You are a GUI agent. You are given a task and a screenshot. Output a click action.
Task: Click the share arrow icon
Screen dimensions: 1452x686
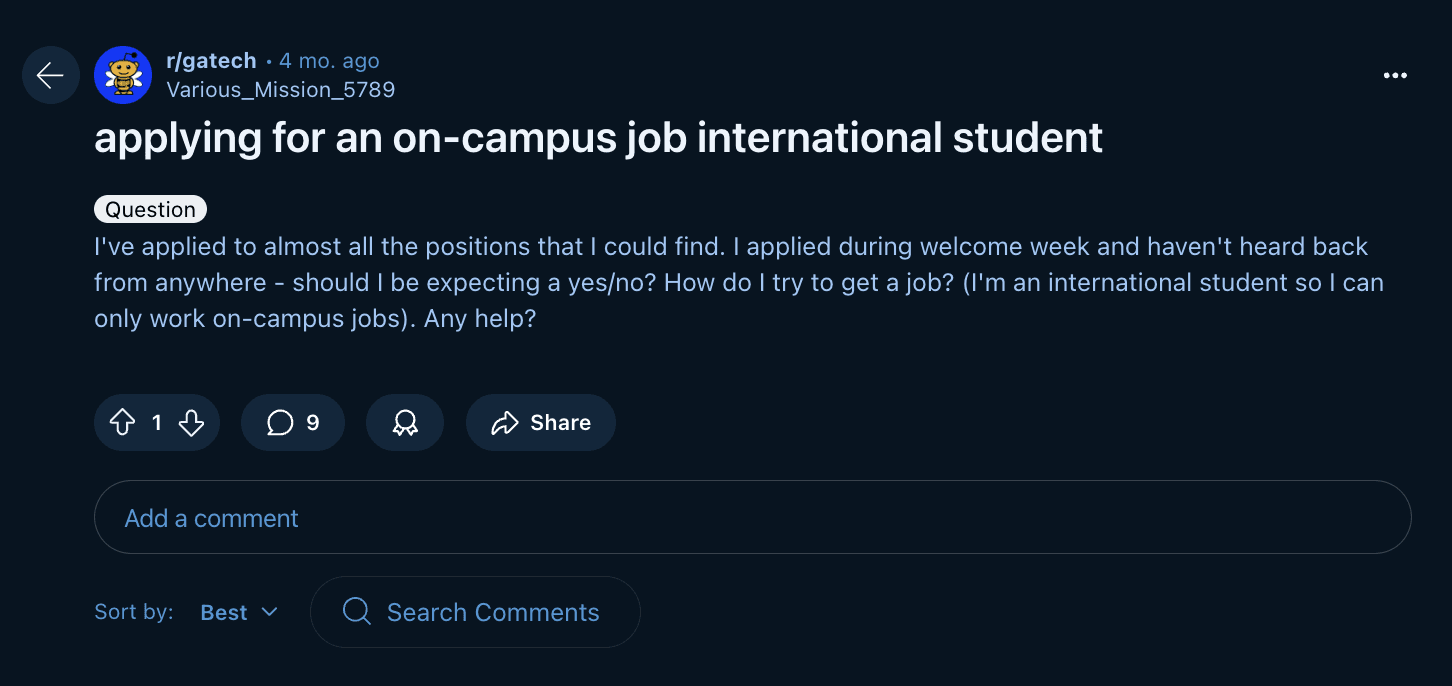coord(504,423)
